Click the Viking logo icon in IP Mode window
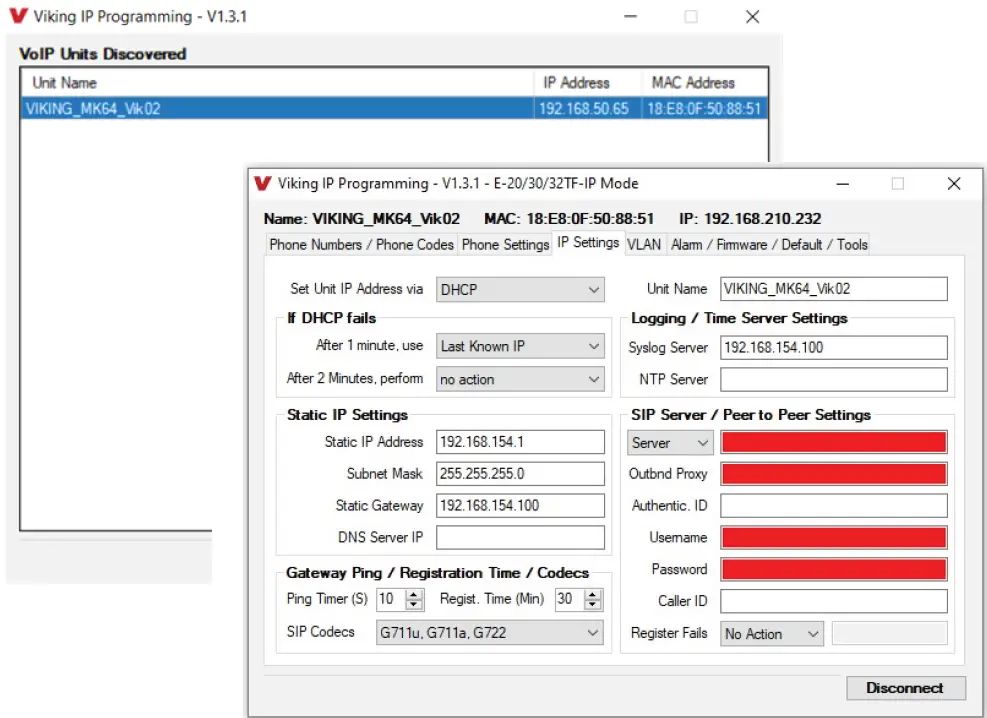Image resolution: width=987 pixels, height=718 pixels. pos(262,183)
